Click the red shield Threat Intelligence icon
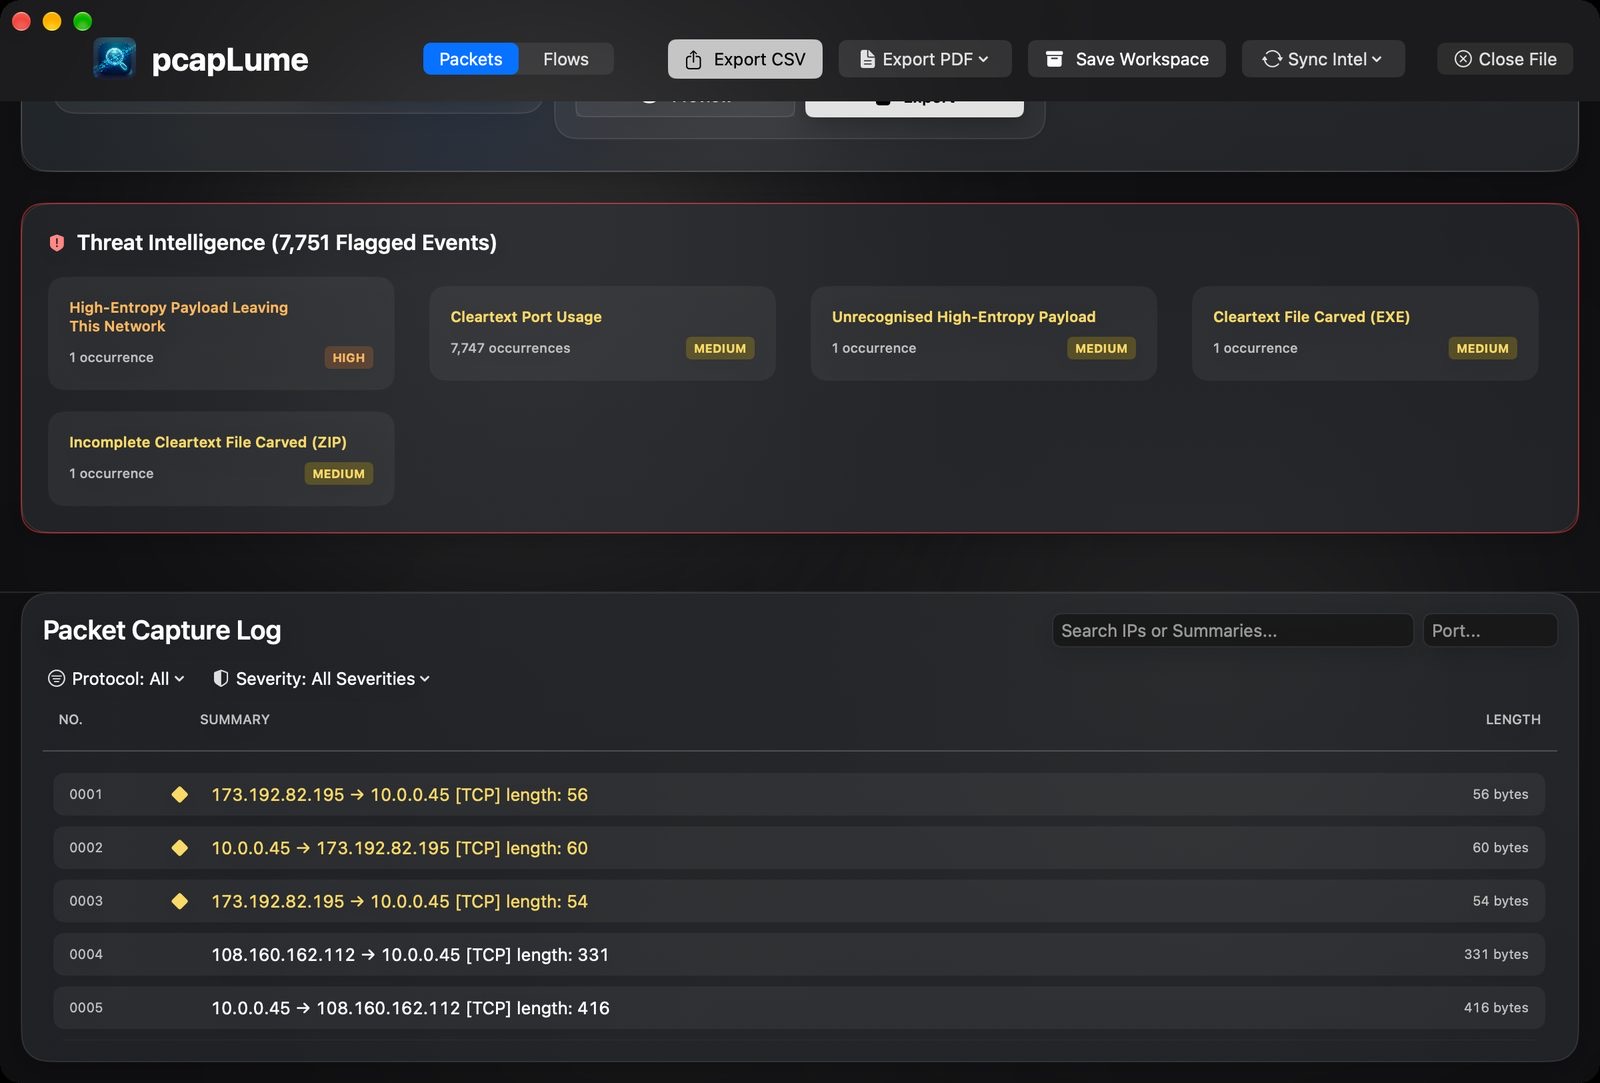The image size is (1600, 1083). (57, 243)
